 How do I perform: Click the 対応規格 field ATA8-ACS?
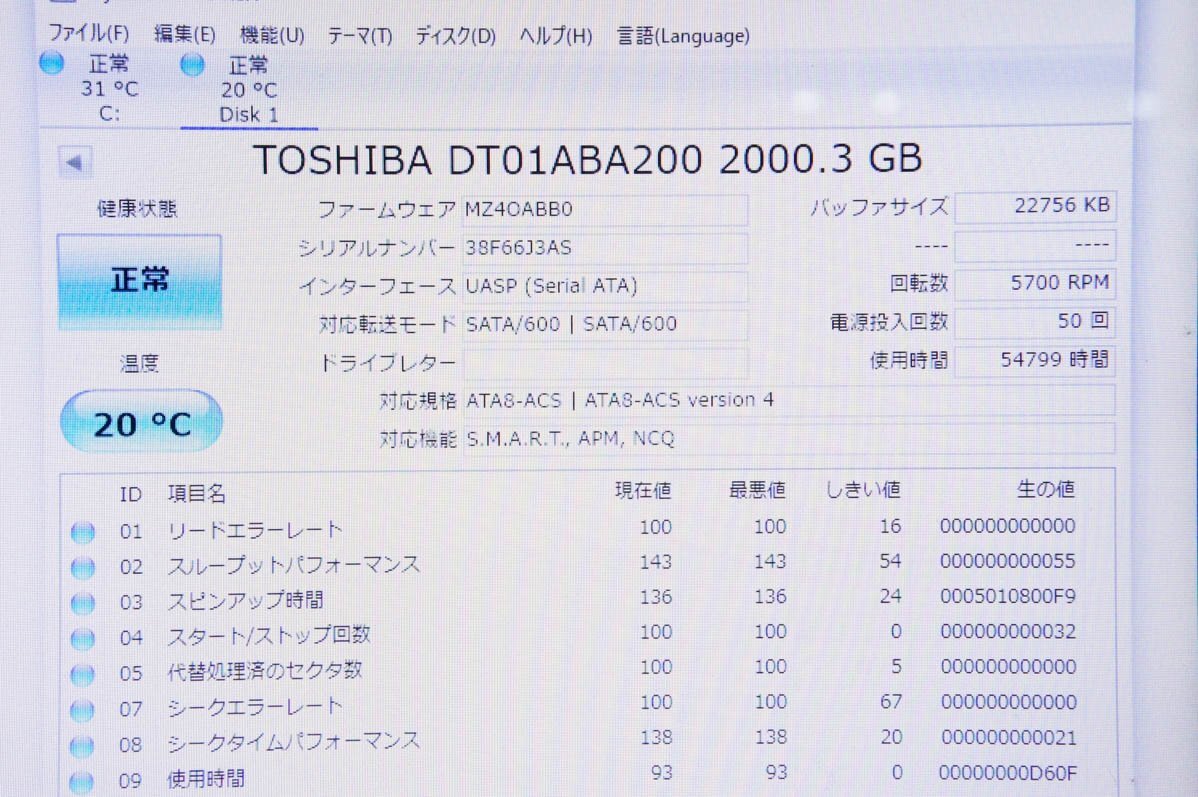(x=788, y=400)
